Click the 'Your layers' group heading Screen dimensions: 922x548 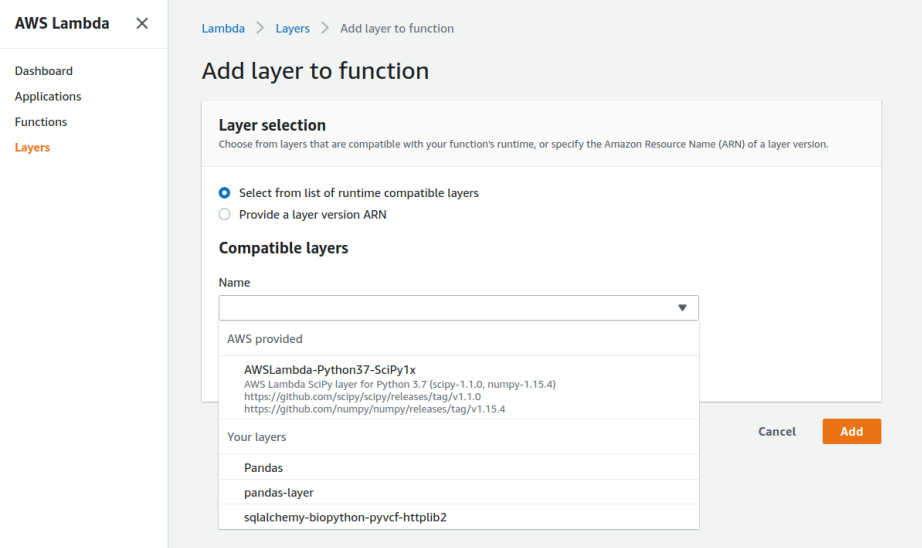pos(256,437)
